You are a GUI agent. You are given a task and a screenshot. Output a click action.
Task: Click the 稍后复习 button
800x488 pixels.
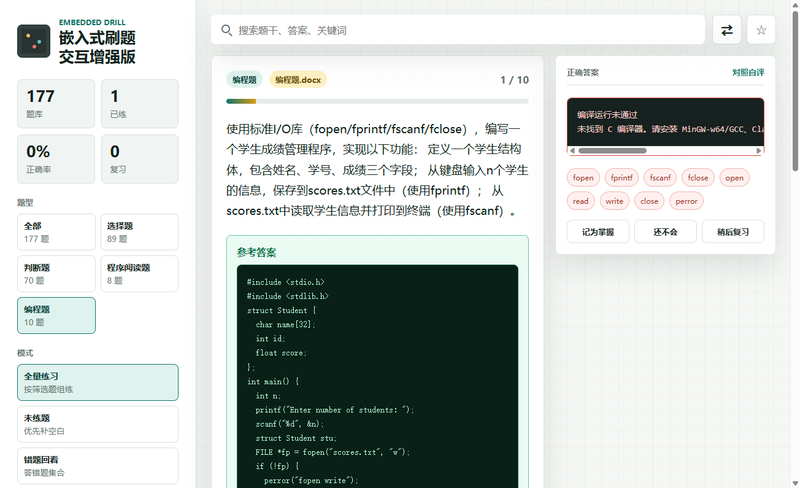coord(733,232)
